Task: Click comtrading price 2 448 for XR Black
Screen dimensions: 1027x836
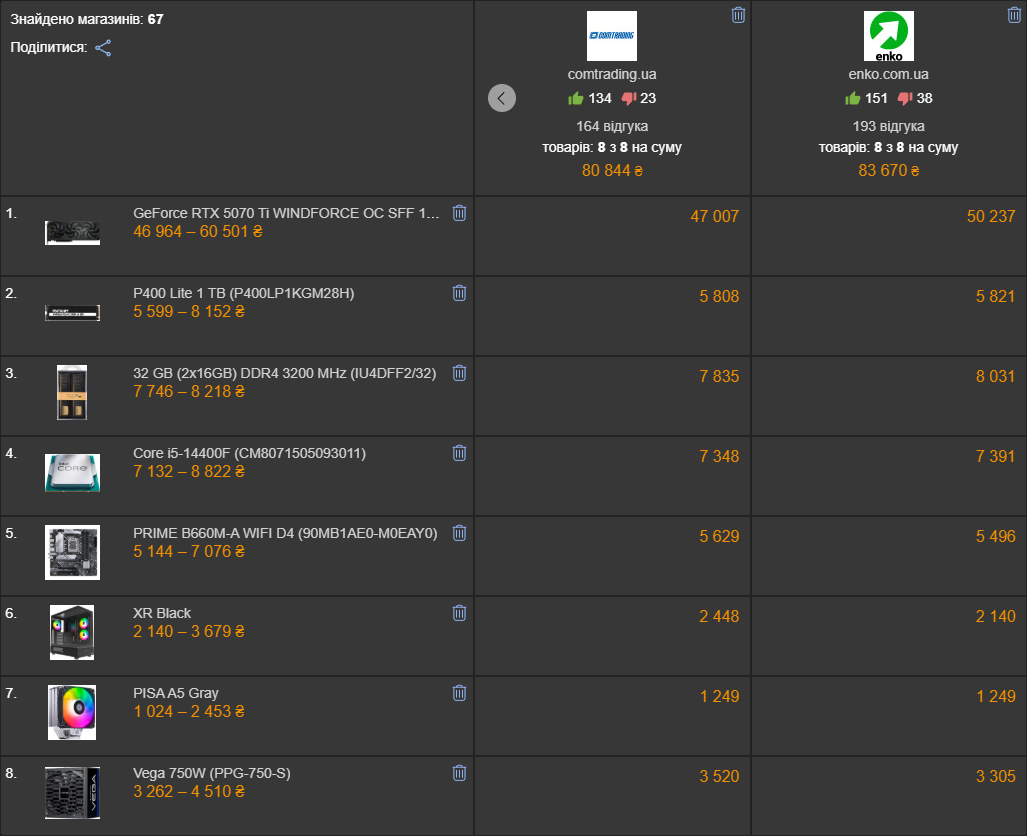Action: pyautogui.click(x=719, y=616)
